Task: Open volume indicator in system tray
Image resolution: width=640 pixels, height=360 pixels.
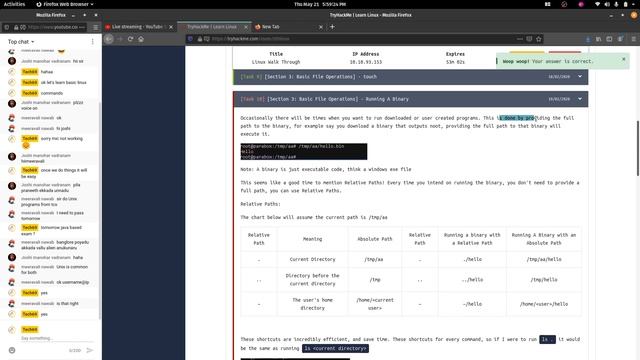Action: click(x=607, y=4)
